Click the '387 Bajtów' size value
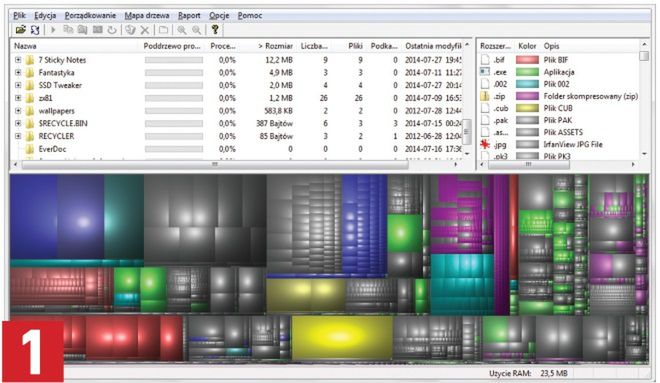Screen dimensions: 660x383 coord(274,123)
